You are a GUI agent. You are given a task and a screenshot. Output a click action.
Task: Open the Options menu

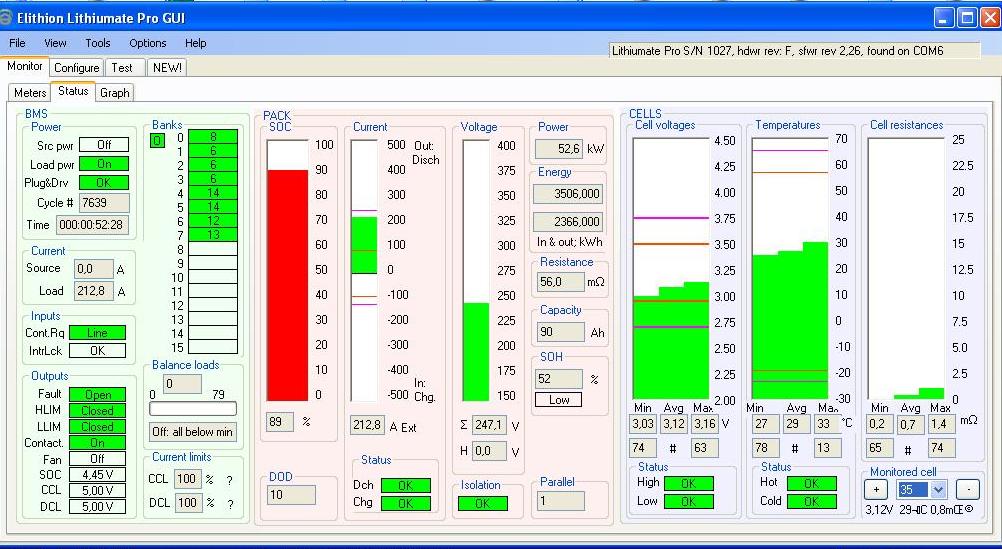coord(148,43)
